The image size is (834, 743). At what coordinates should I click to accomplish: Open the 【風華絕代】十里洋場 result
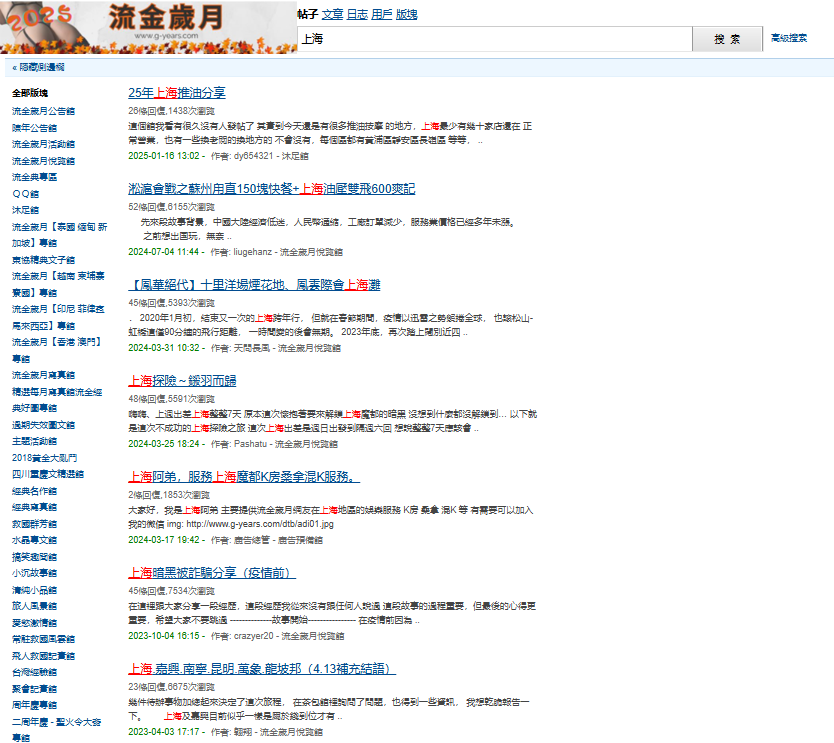pos(254,285)
